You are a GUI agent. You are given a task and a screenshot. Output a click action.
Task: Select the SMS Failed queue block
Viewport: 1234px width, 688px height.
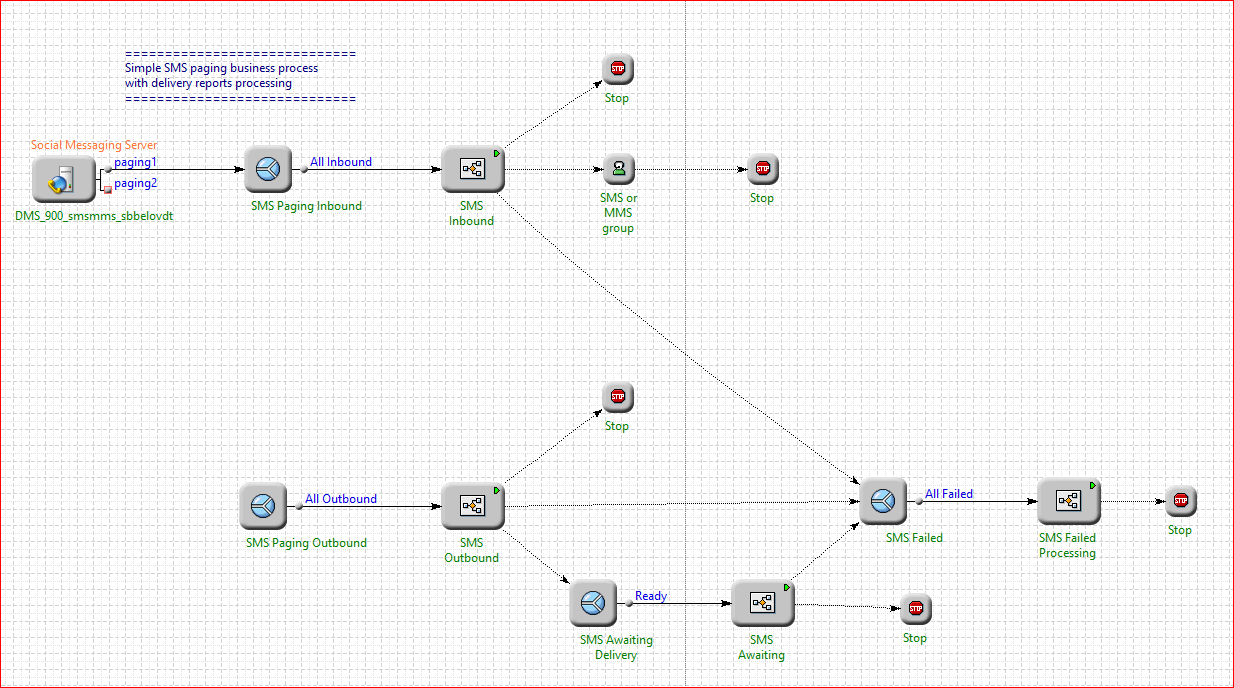[x=883, y=500]
